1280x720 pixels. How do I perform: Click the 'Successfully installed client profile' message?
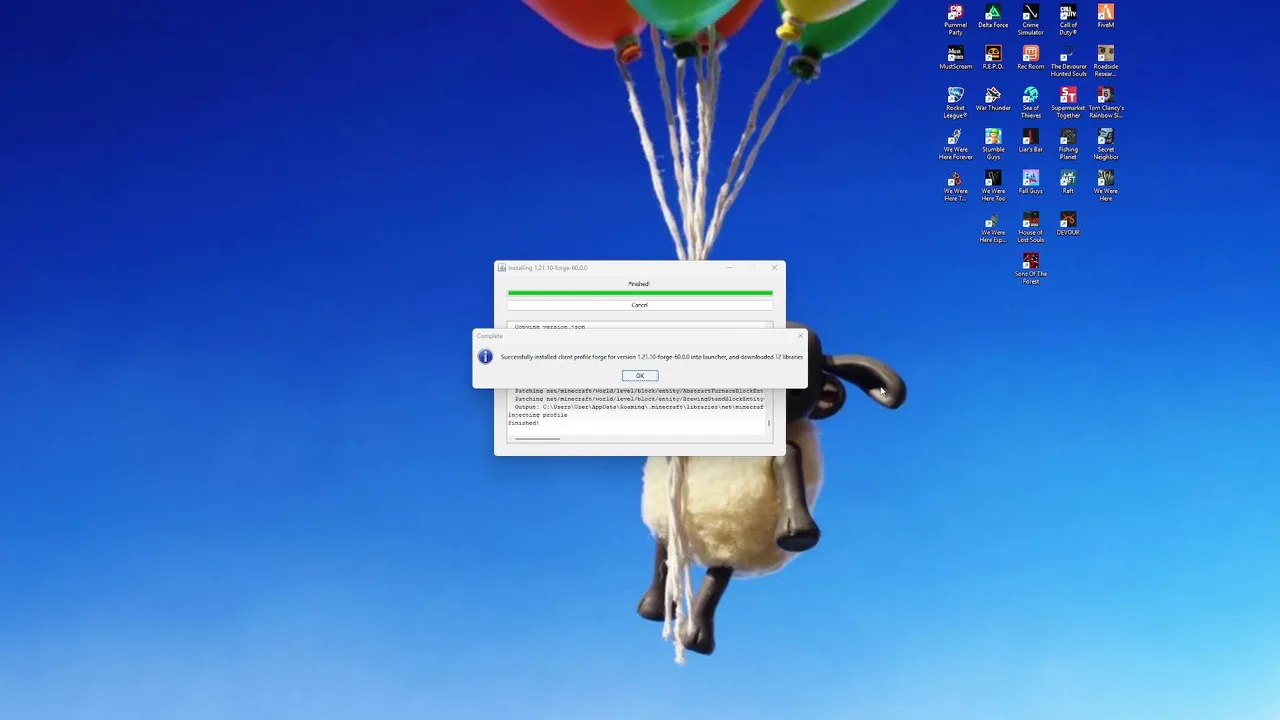(x=651, y=357)
